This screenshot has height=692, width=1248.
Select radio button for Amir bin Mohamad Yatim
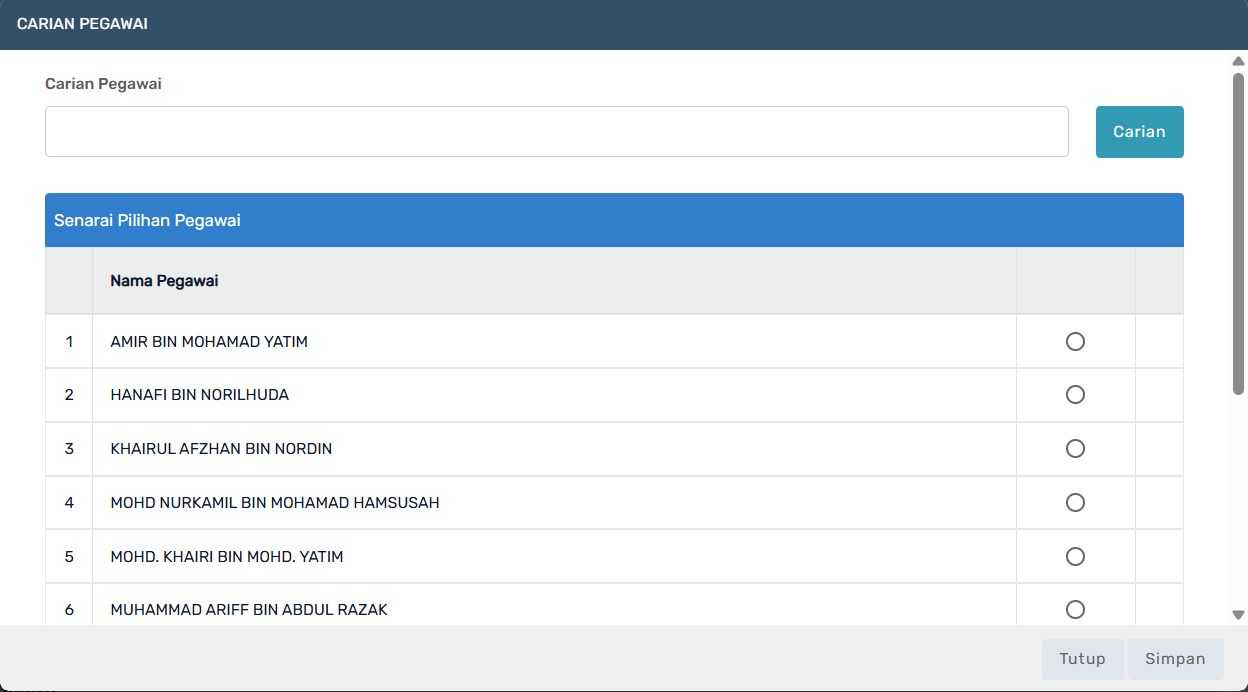pyautogui.click(x=1075, y=342)
